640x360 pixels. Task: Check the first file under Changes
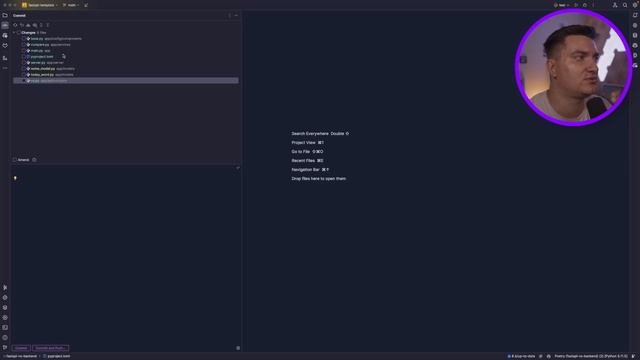pyautogui.click(x=24, y=39)
